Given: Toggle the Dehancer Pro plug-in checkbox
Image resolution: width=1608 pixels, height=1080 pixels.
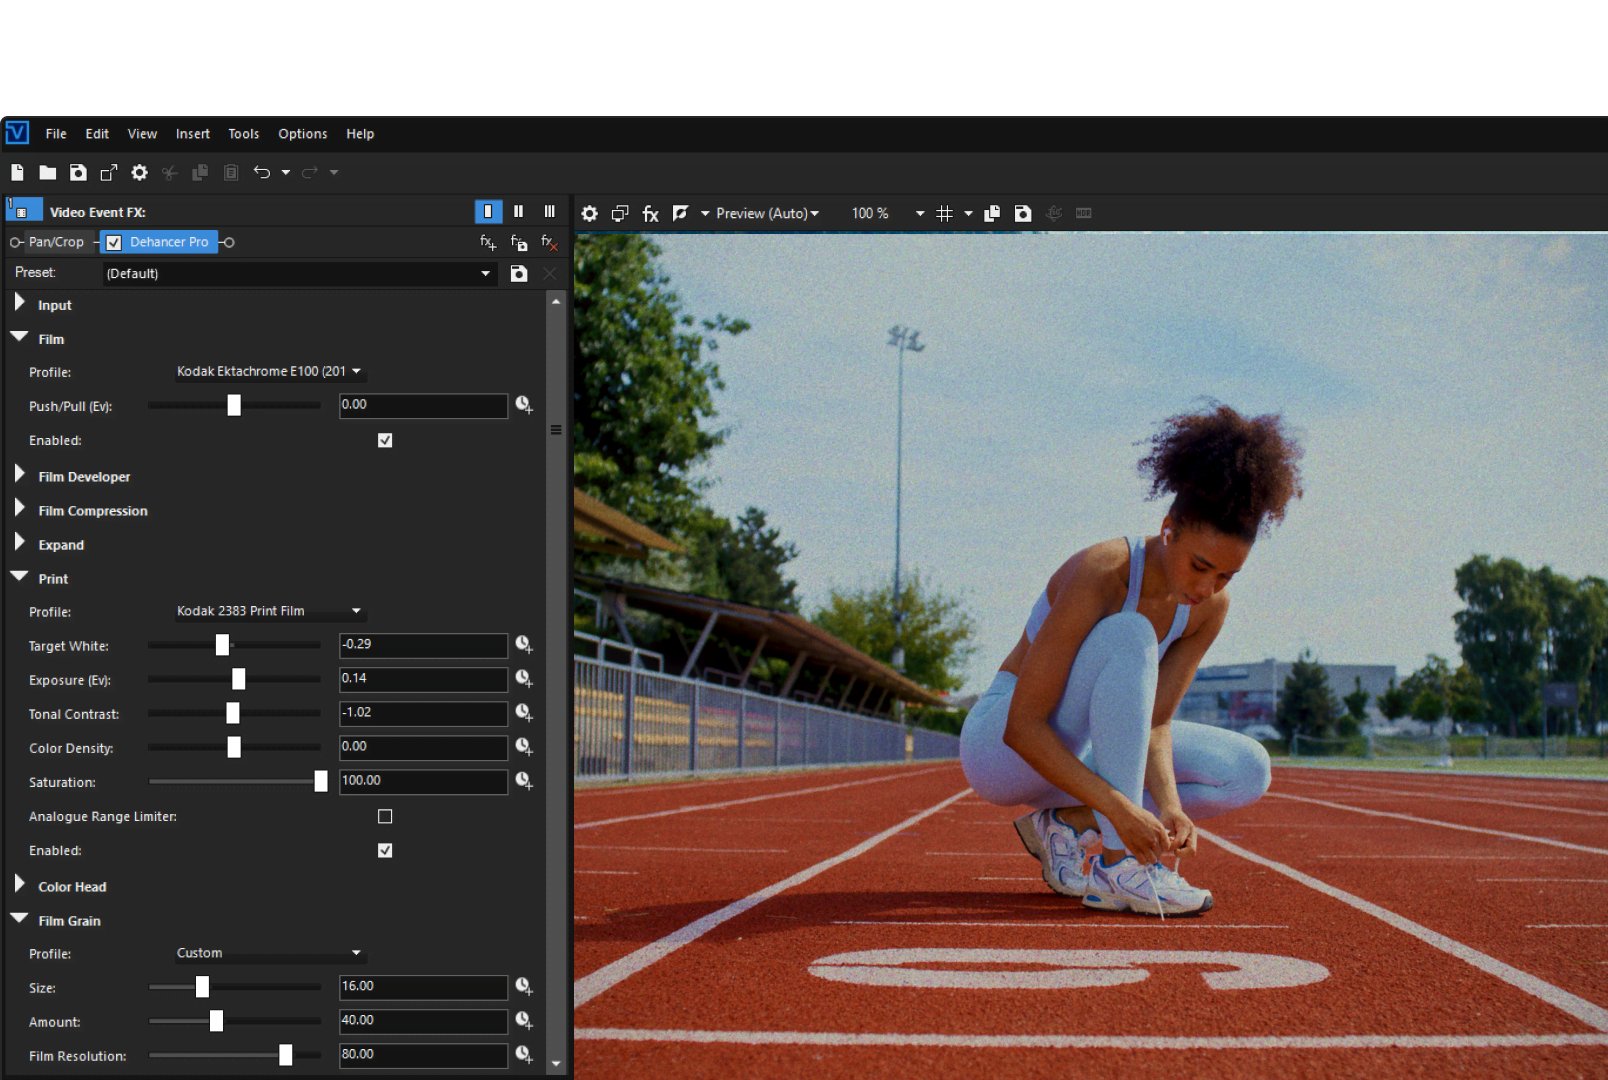Looking at the screenshot, I should click(x=114, y=242).
